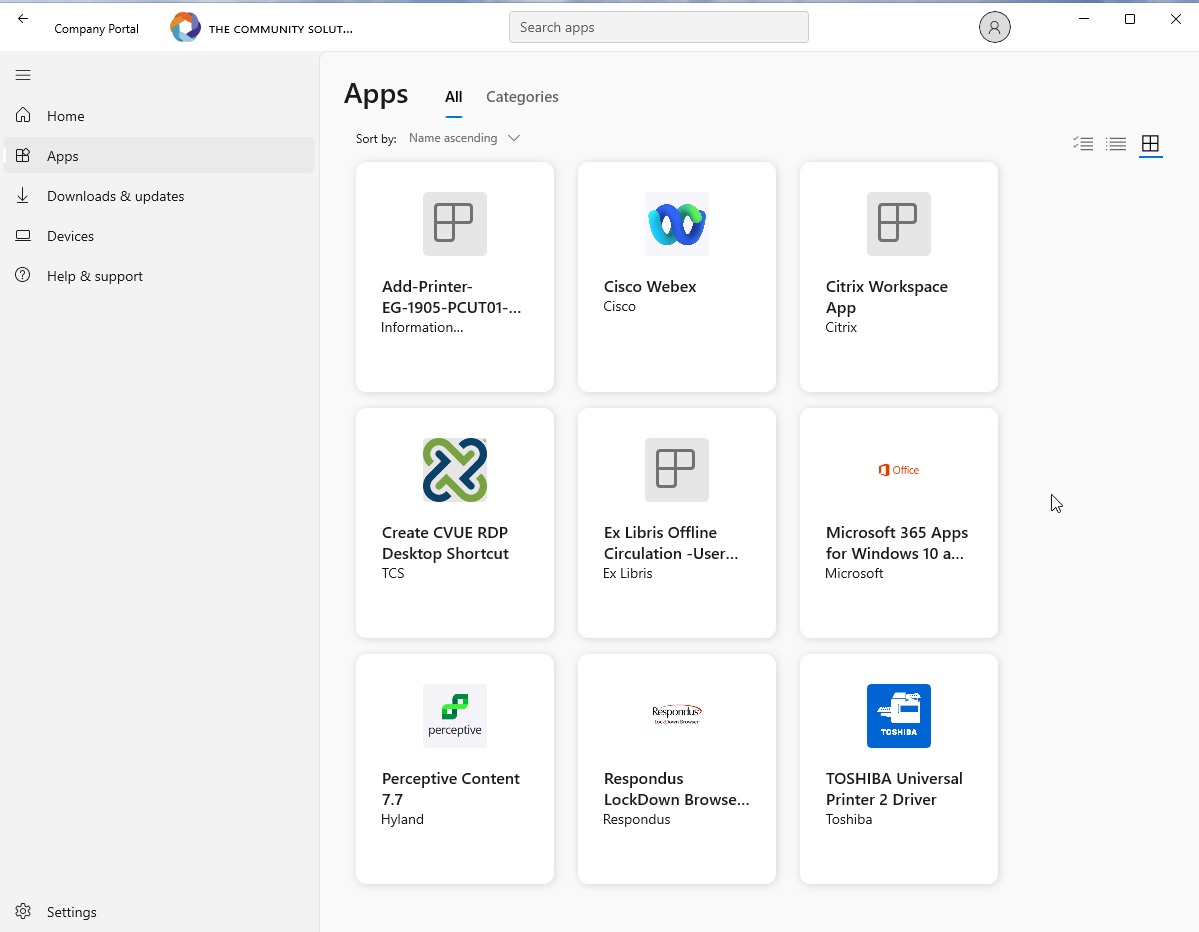Switch to tile grid view icon
1199x932 pixels.
(x=1150, y=144)
